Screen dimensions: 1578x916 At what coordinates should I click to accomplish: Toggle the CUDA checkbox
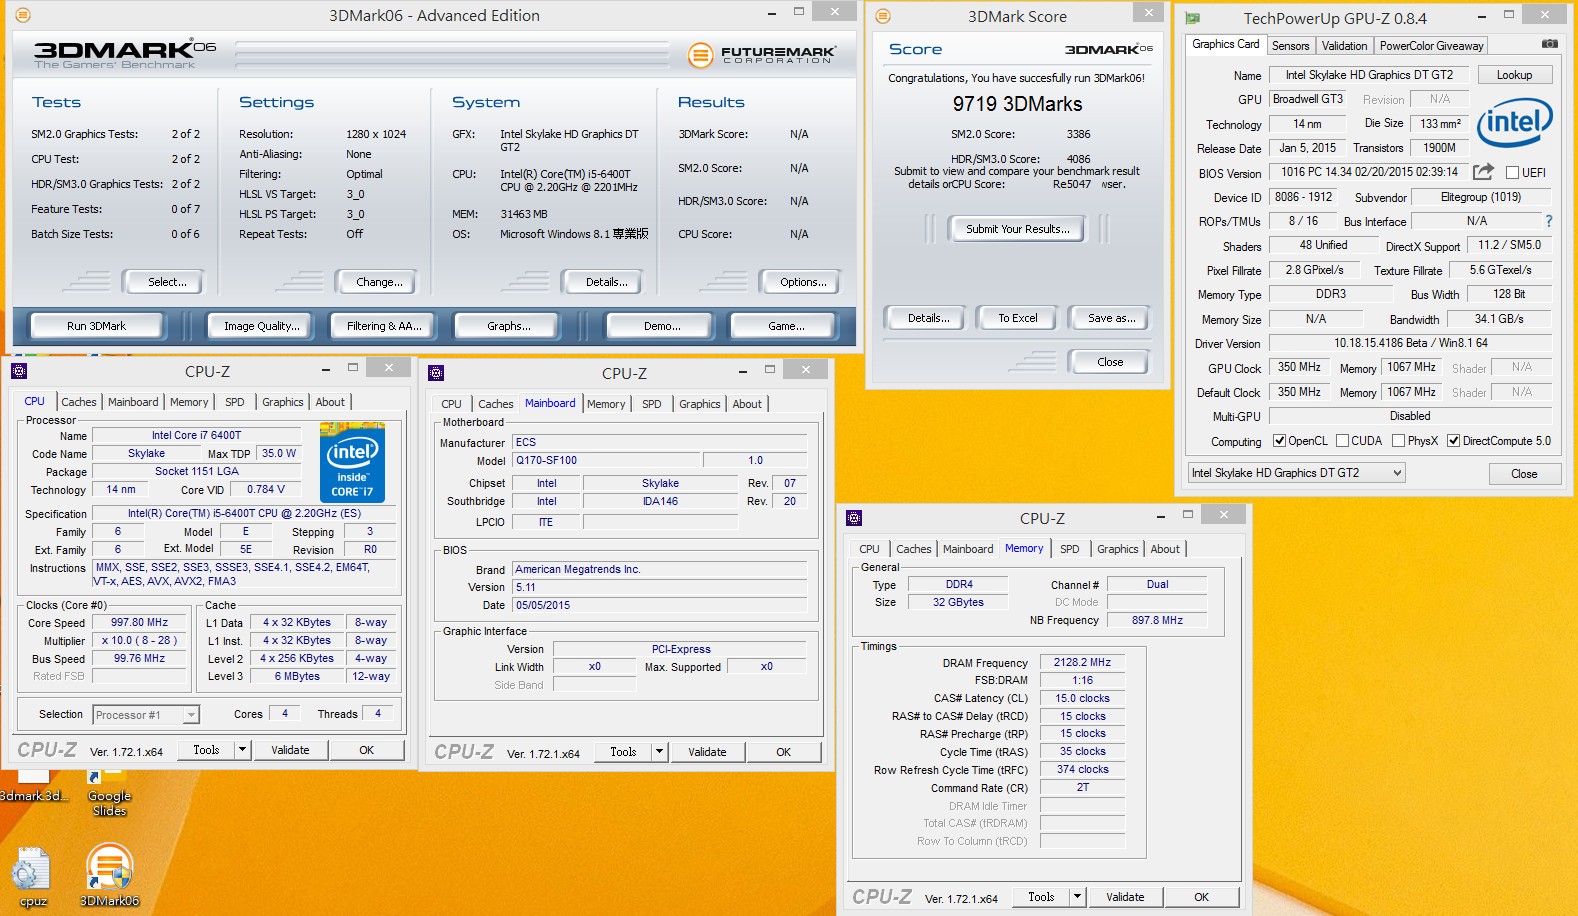(1342, 441)
